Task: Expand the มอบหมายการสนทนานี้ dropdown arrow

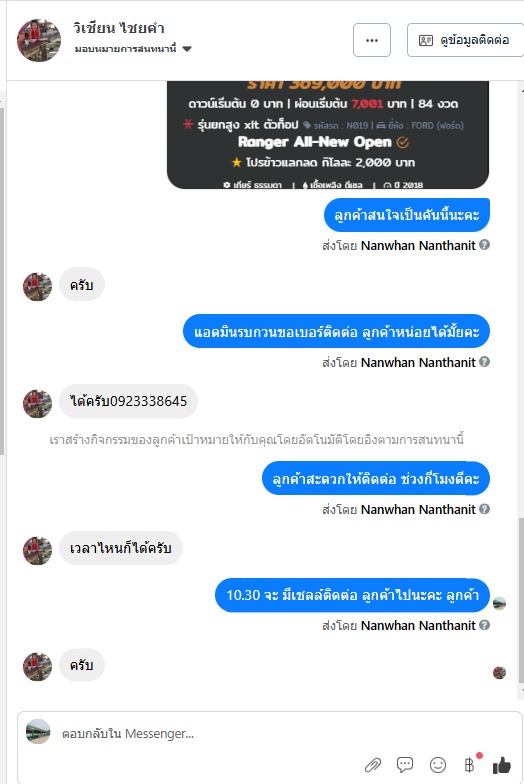Action: coord(187,49)
